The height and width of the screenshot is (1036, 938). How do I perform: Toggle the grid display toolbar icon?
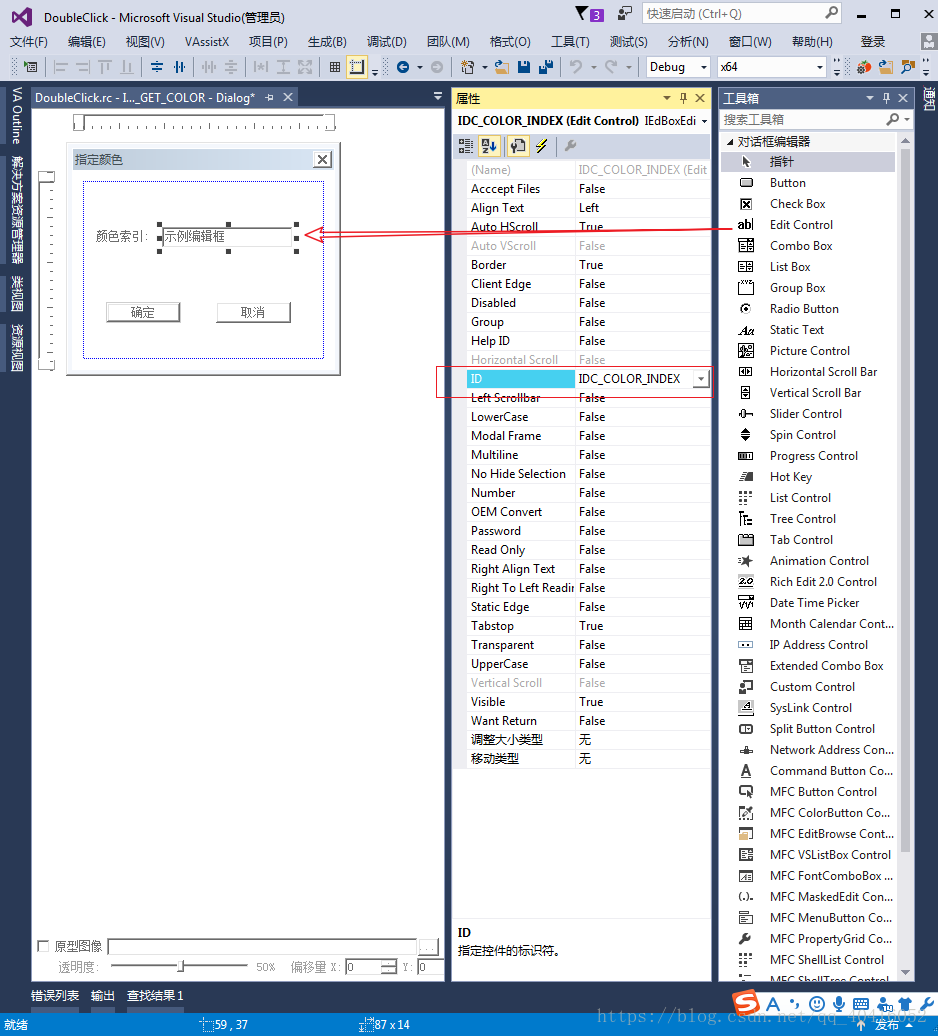tap(335, 67)
